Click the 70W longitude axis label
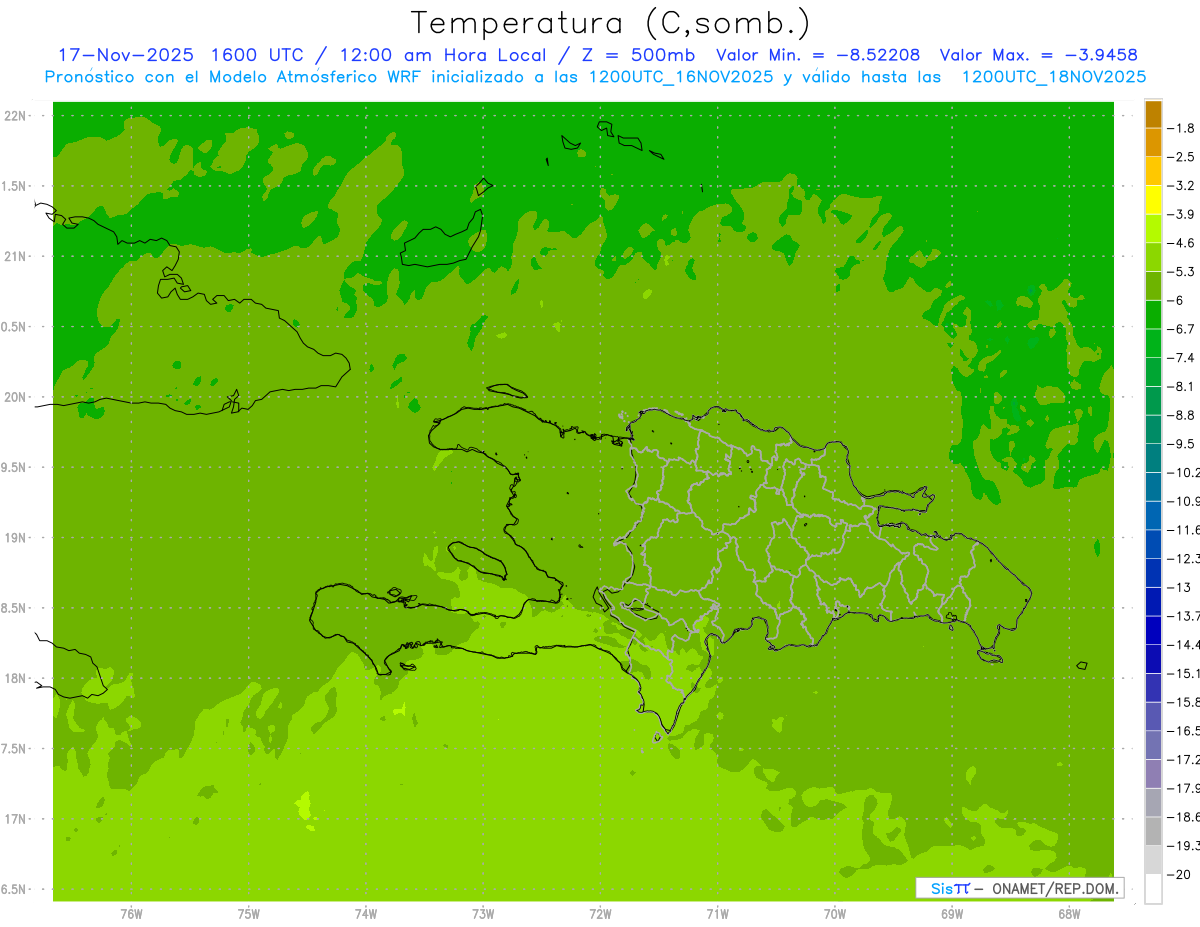 pyautogui.click(x=835, y=914)
